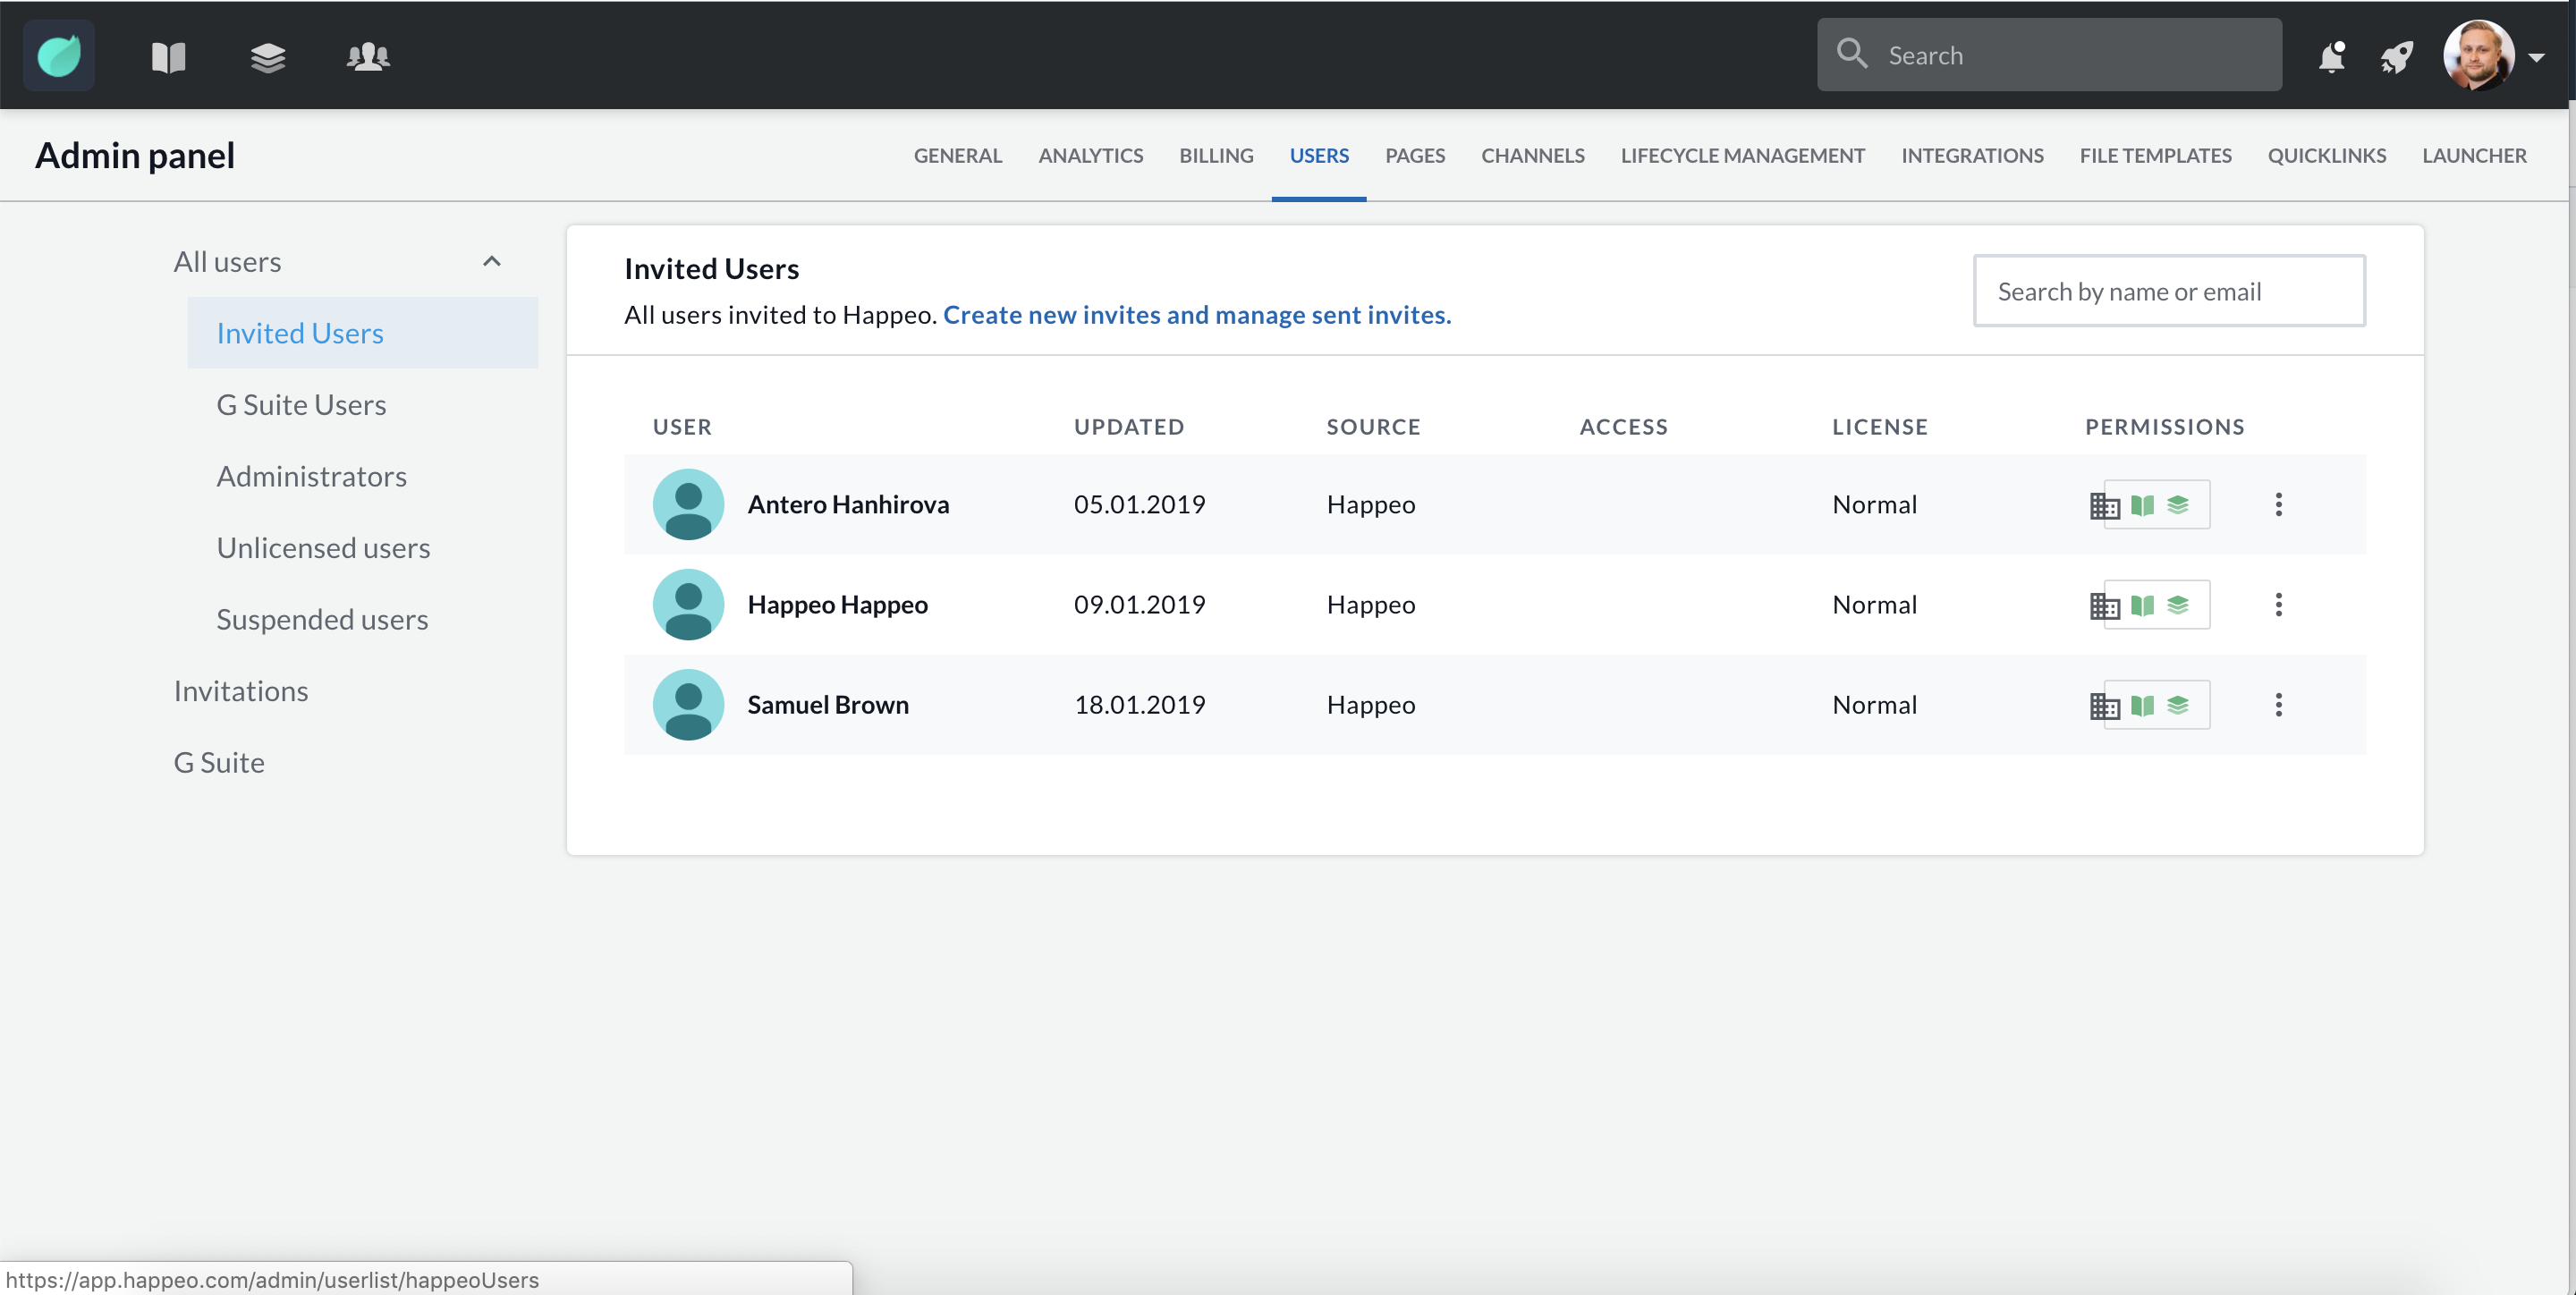The image size is (2576, 1295).
Task: Open the Channels layers icon in top bar
Action: 268,57
